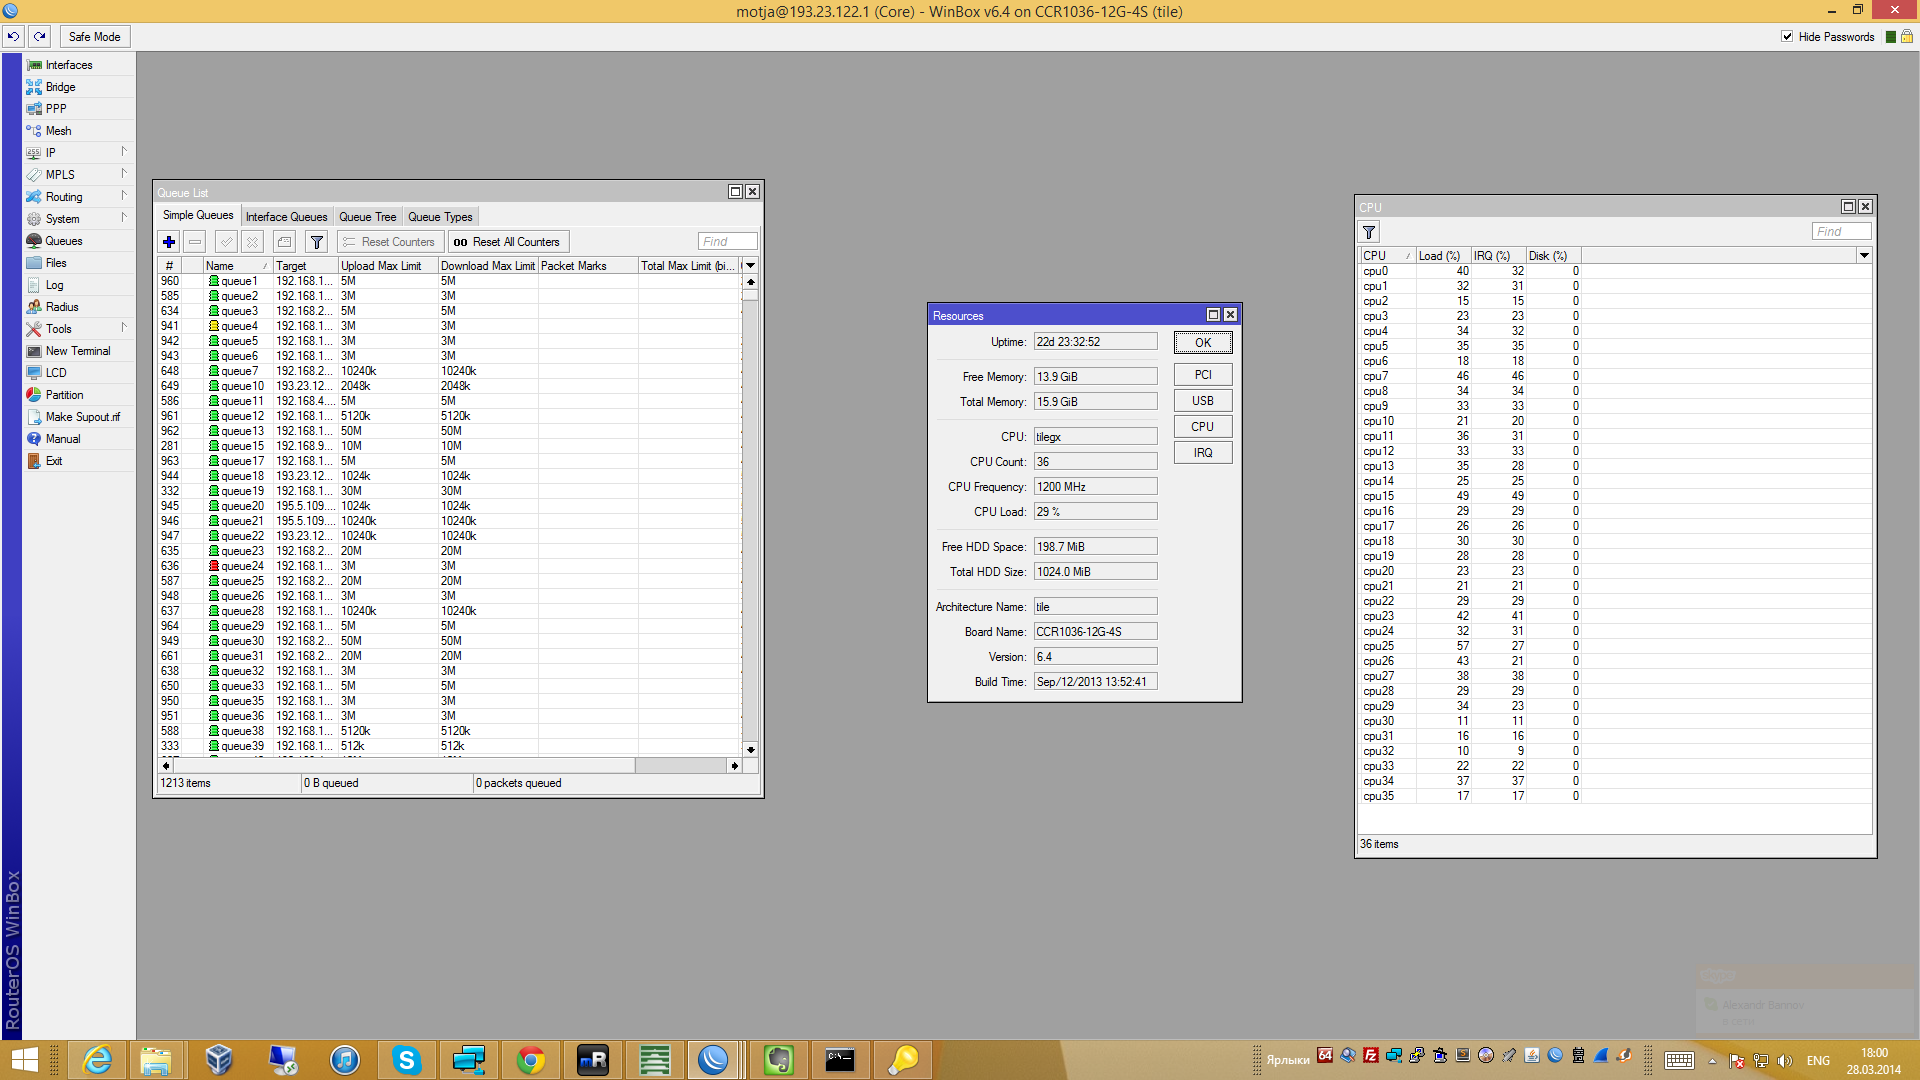Click the Undo arrow in top toolbar
Image resolution: width=1920 pixels, height=1080 pixels.
pos(13,37)
